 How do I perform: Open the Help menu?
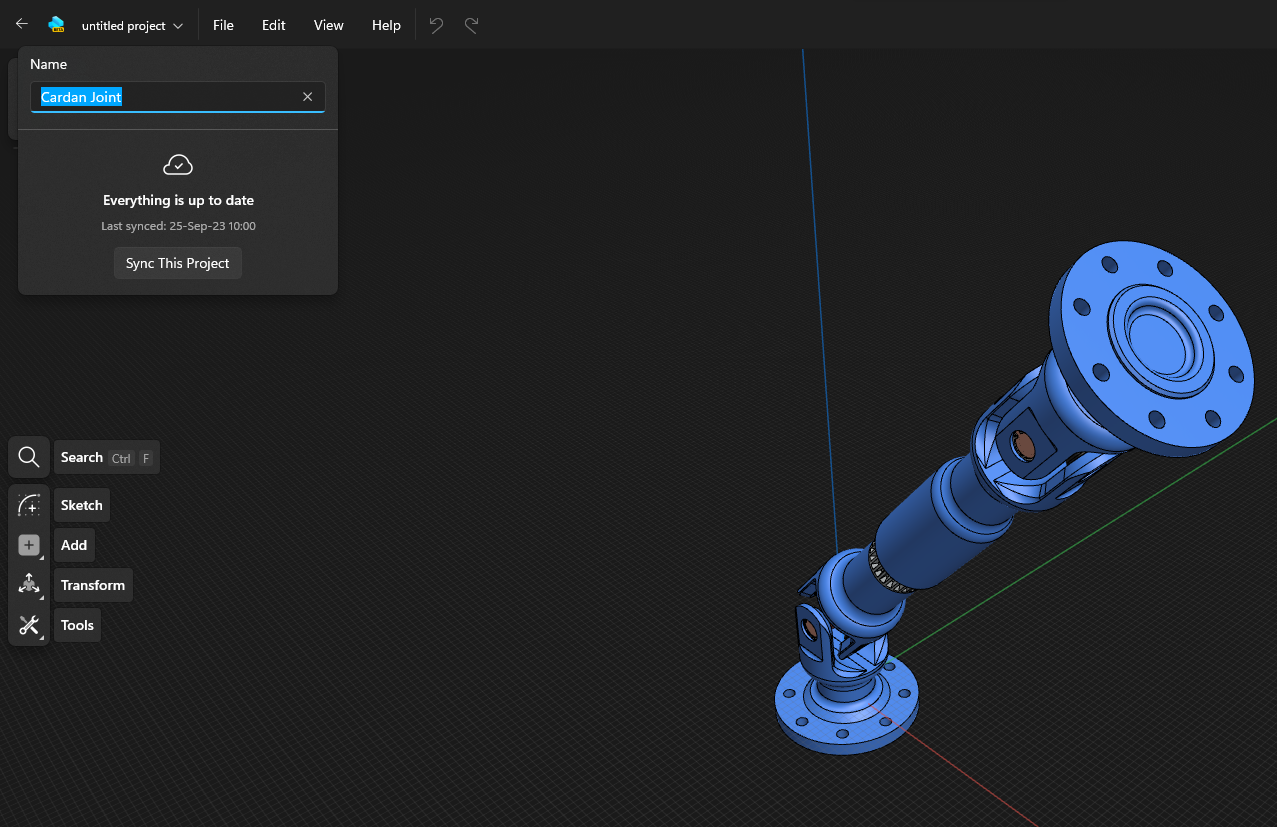tap(386, 25)
